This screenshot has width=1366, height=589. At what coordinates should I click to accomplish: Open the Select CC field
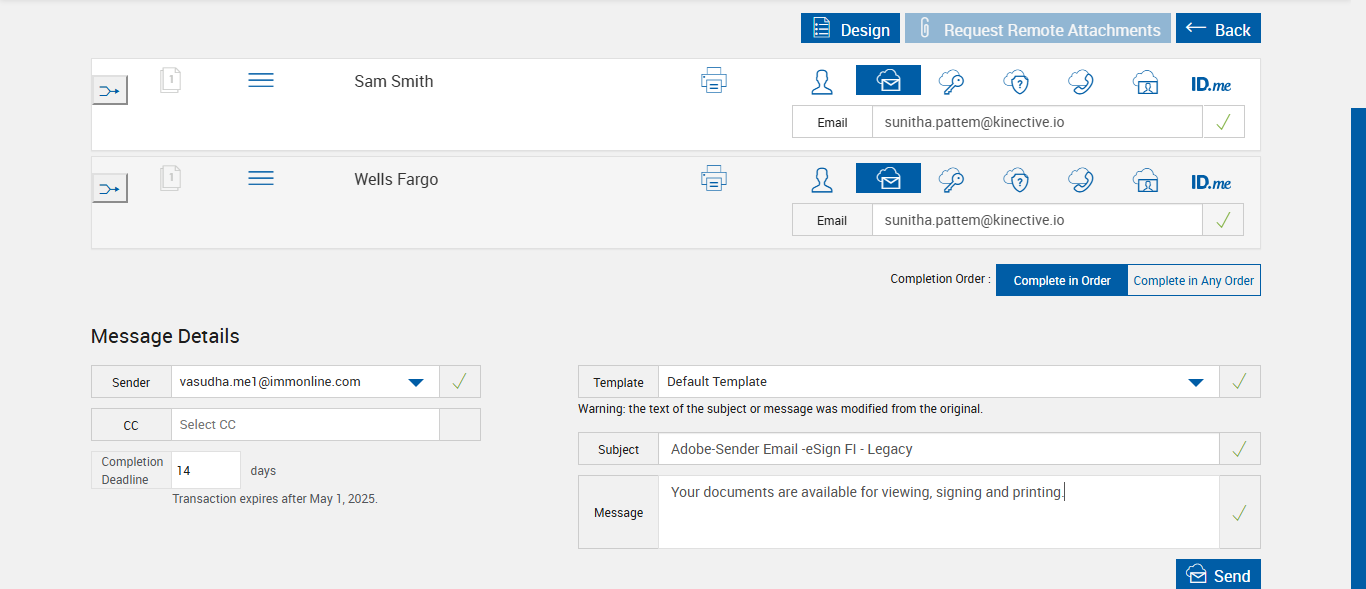(305, 425)
